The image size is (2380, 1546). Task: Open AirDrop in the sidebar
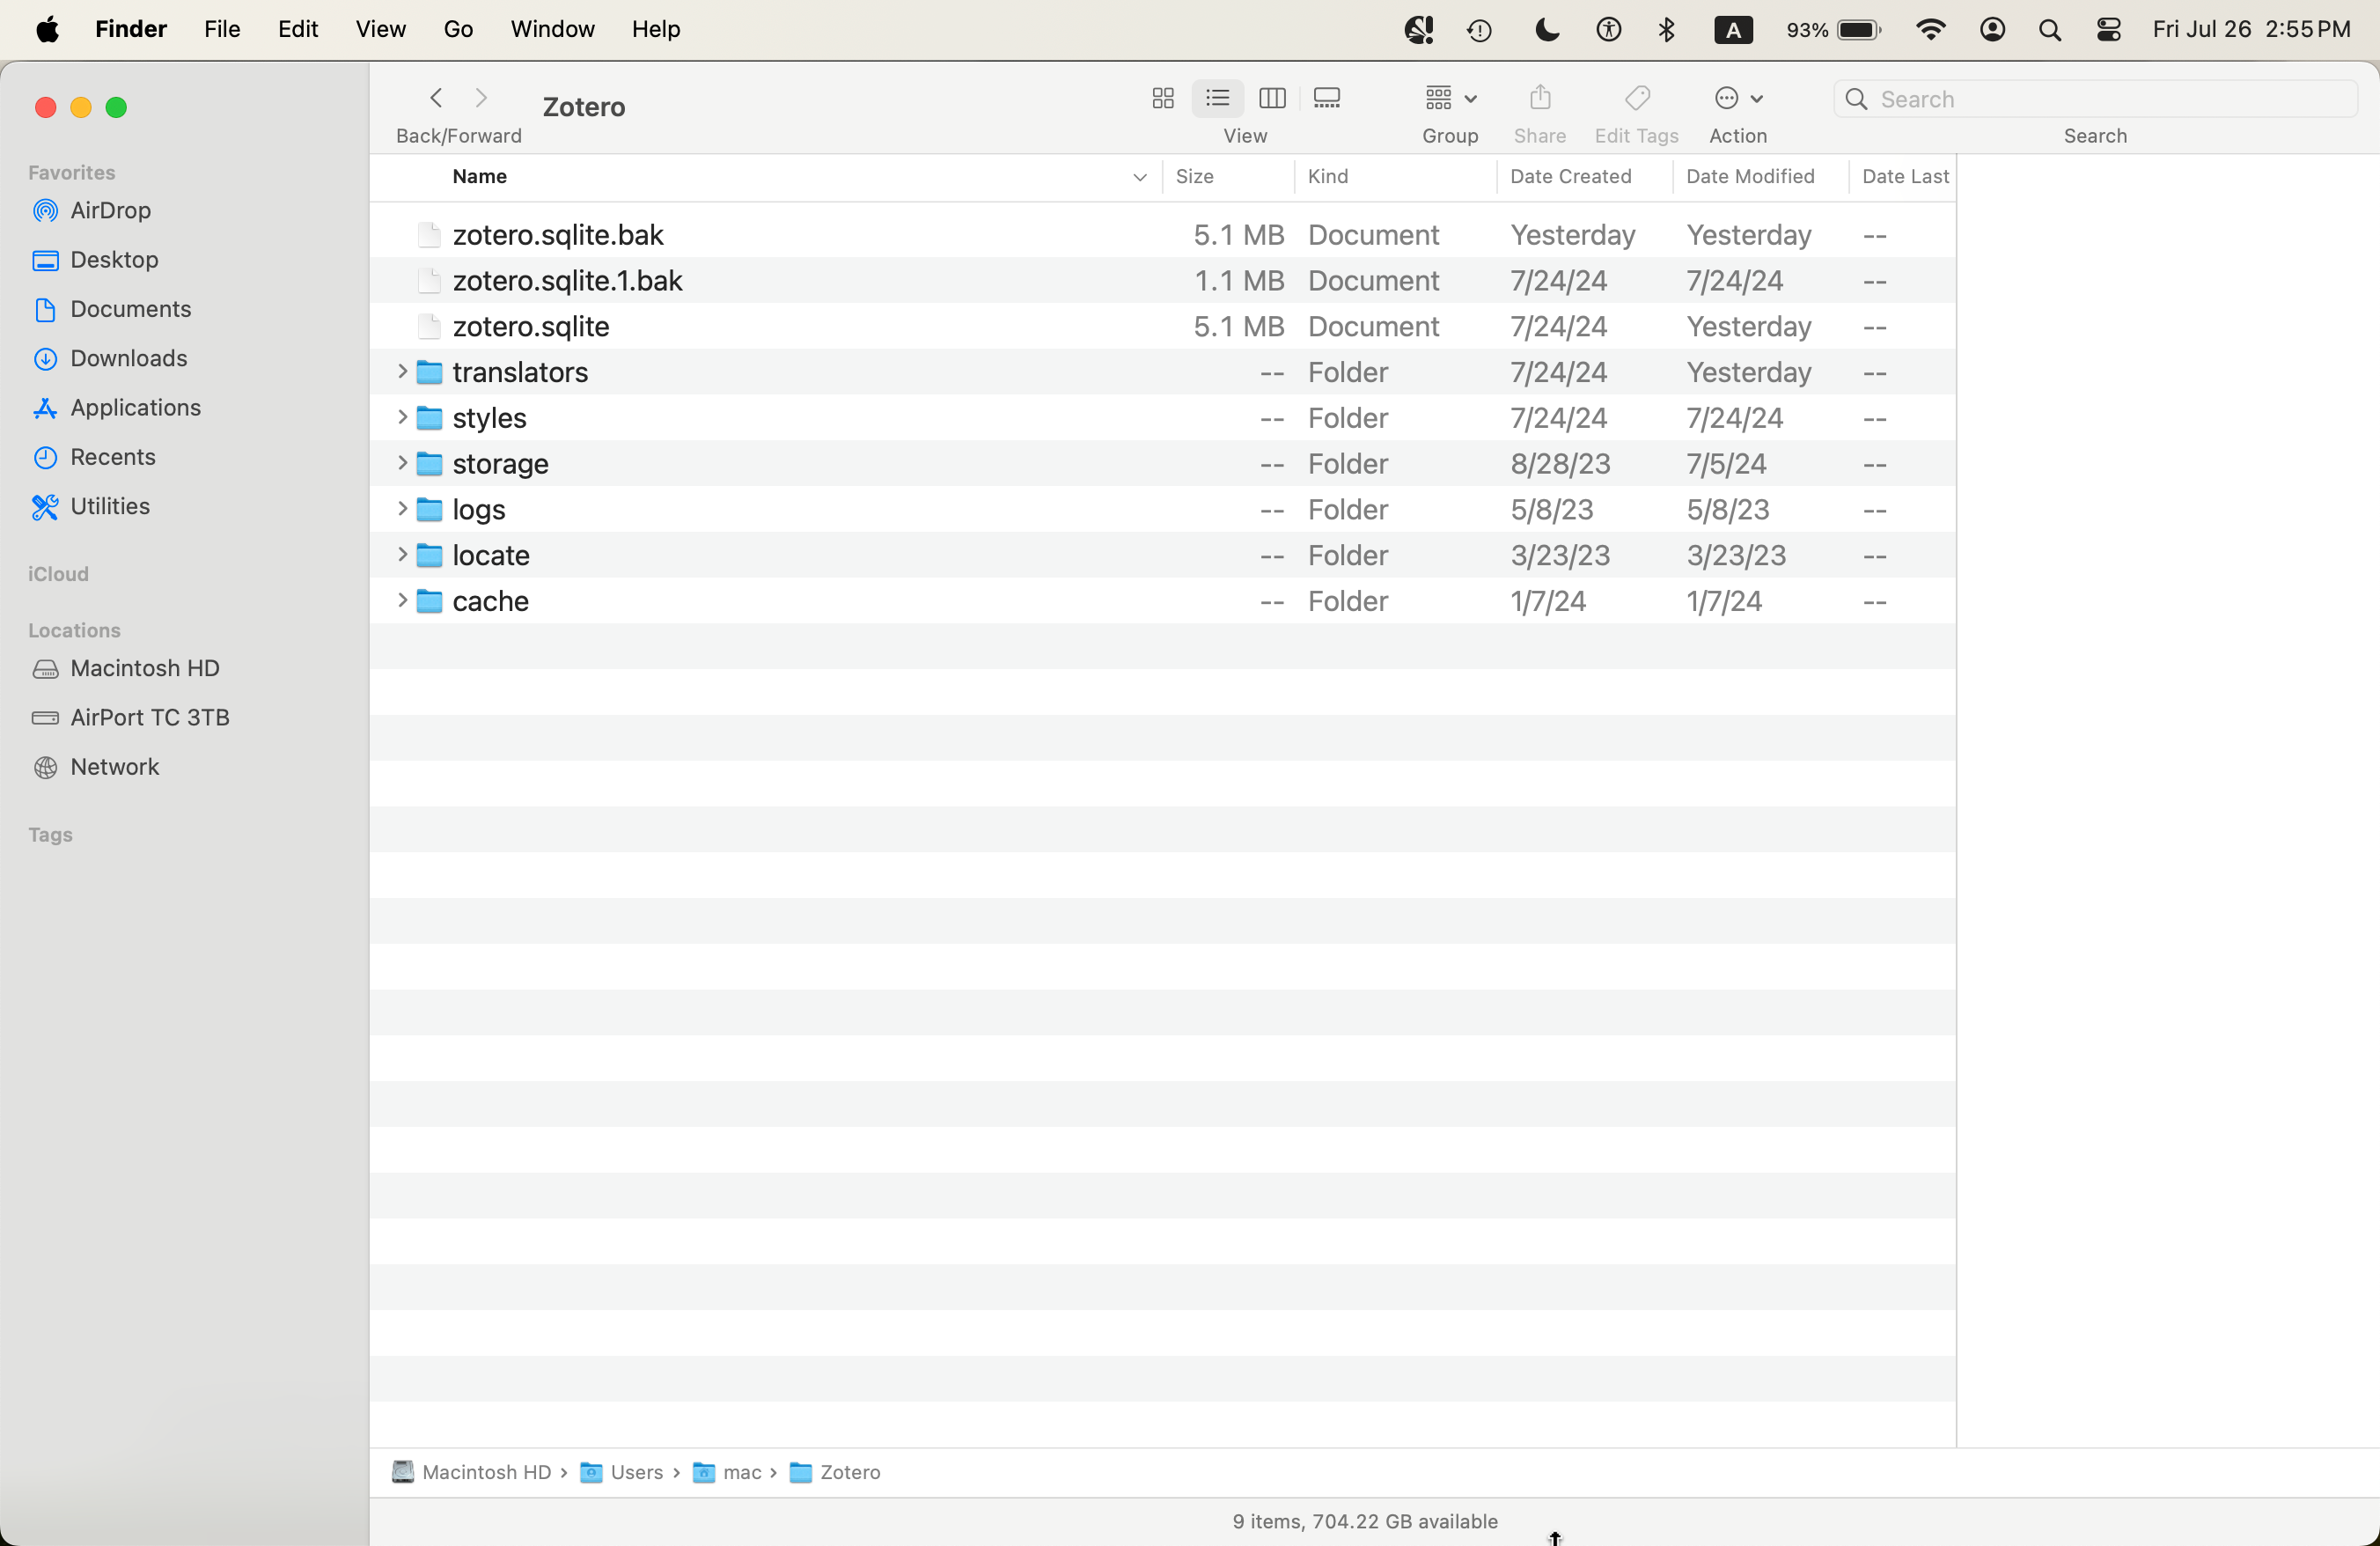click(110, 210)
